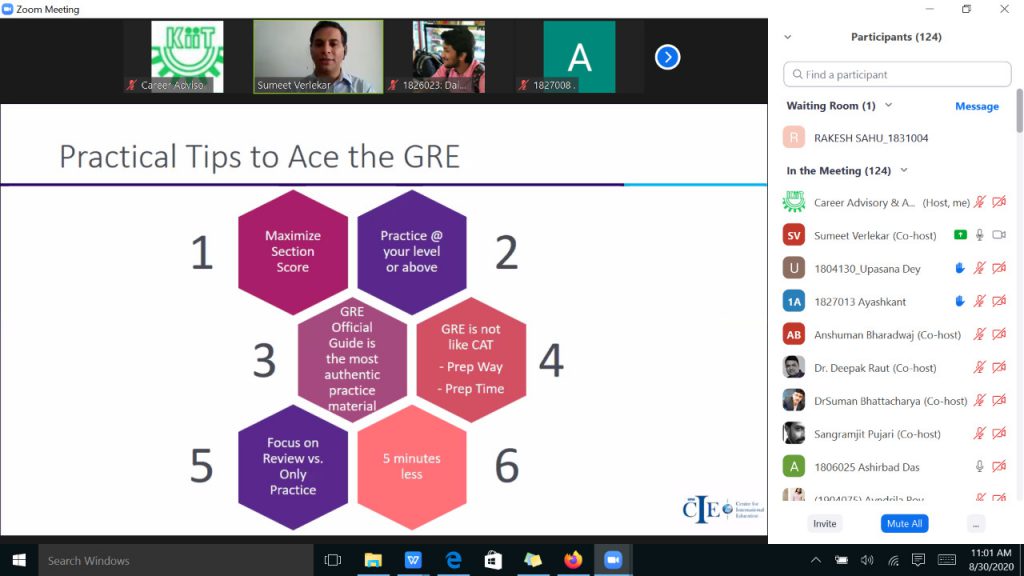Click Sumeet Verlekar's video camera icon
This screenshot has height=576, width=1024.
click(x=998, y=235)
